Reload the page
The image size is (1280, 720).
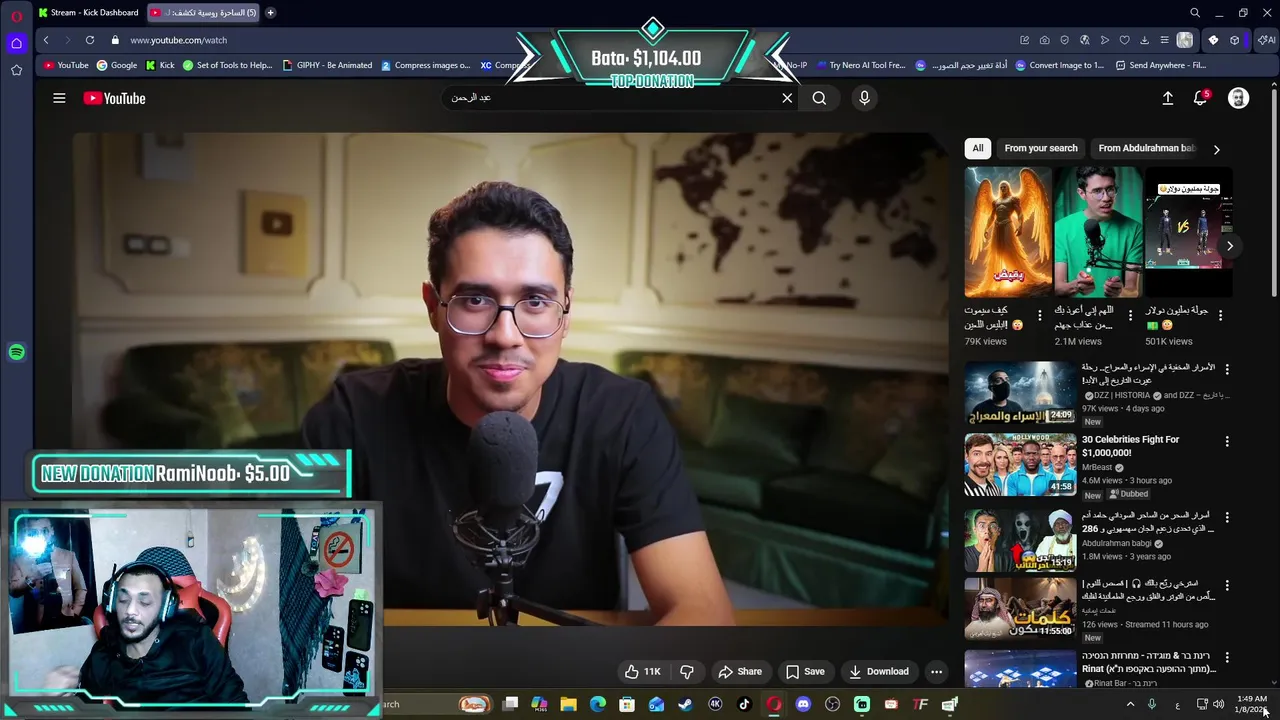pyautogui.click(x=90, y=40)
